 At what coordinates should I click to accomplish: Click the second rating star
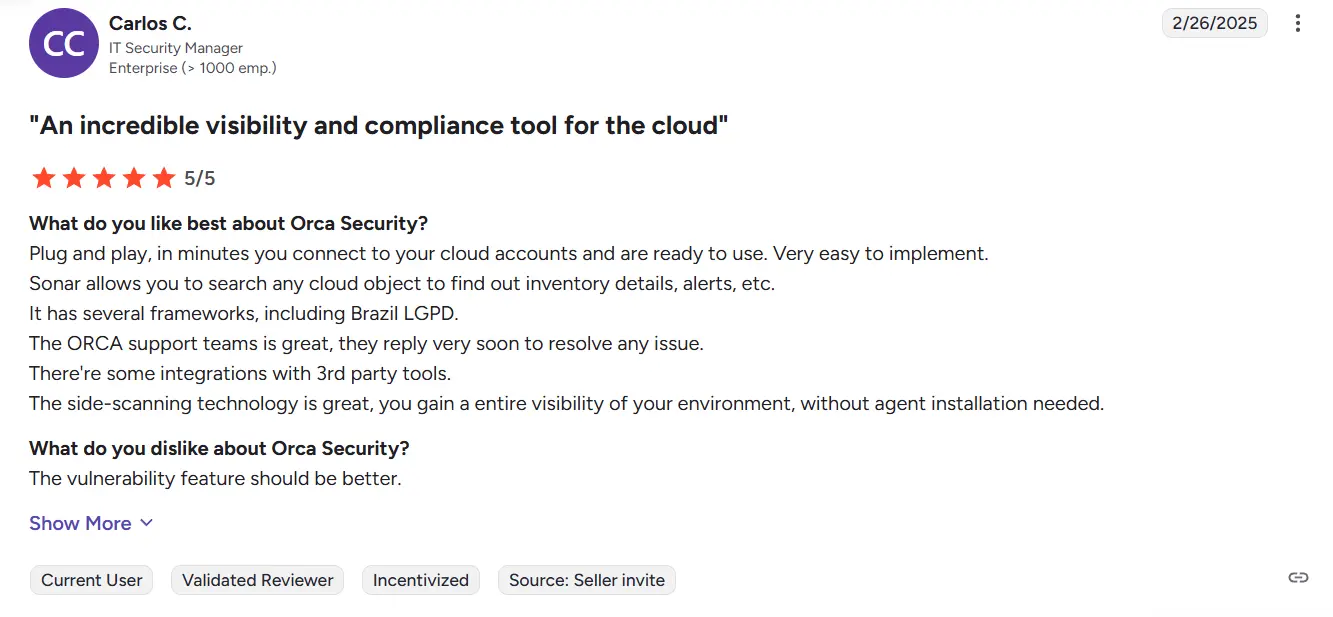[74, 178]
